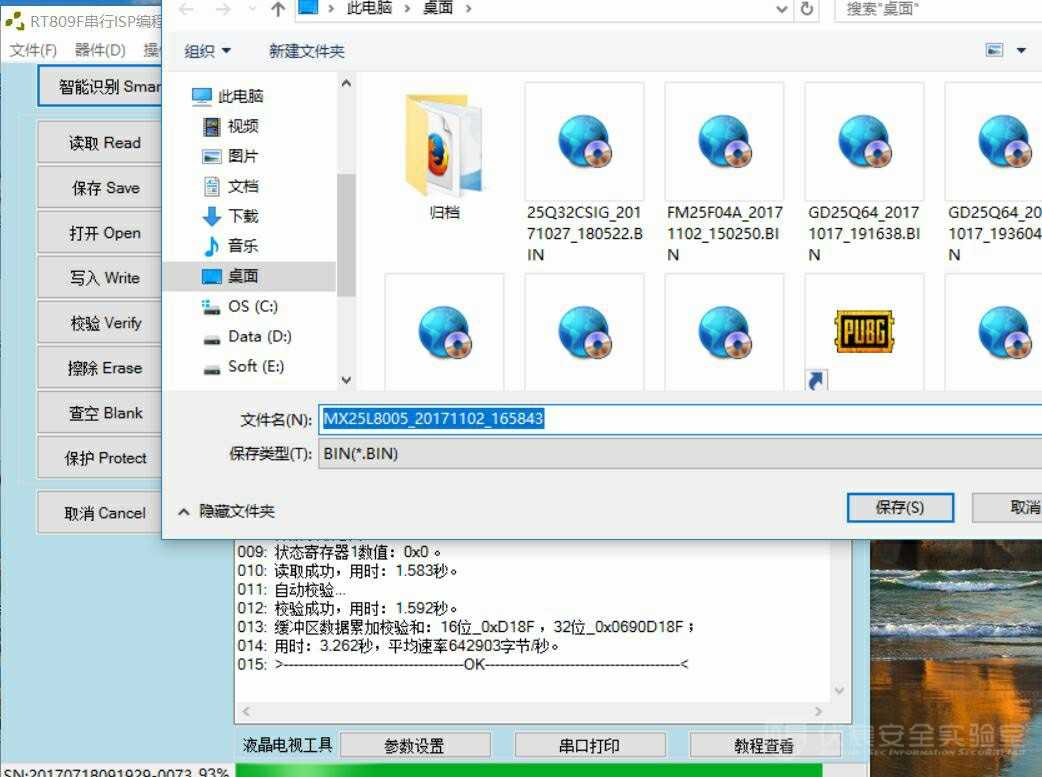Select 桌面 in the navigation pane

coord(249,276)
